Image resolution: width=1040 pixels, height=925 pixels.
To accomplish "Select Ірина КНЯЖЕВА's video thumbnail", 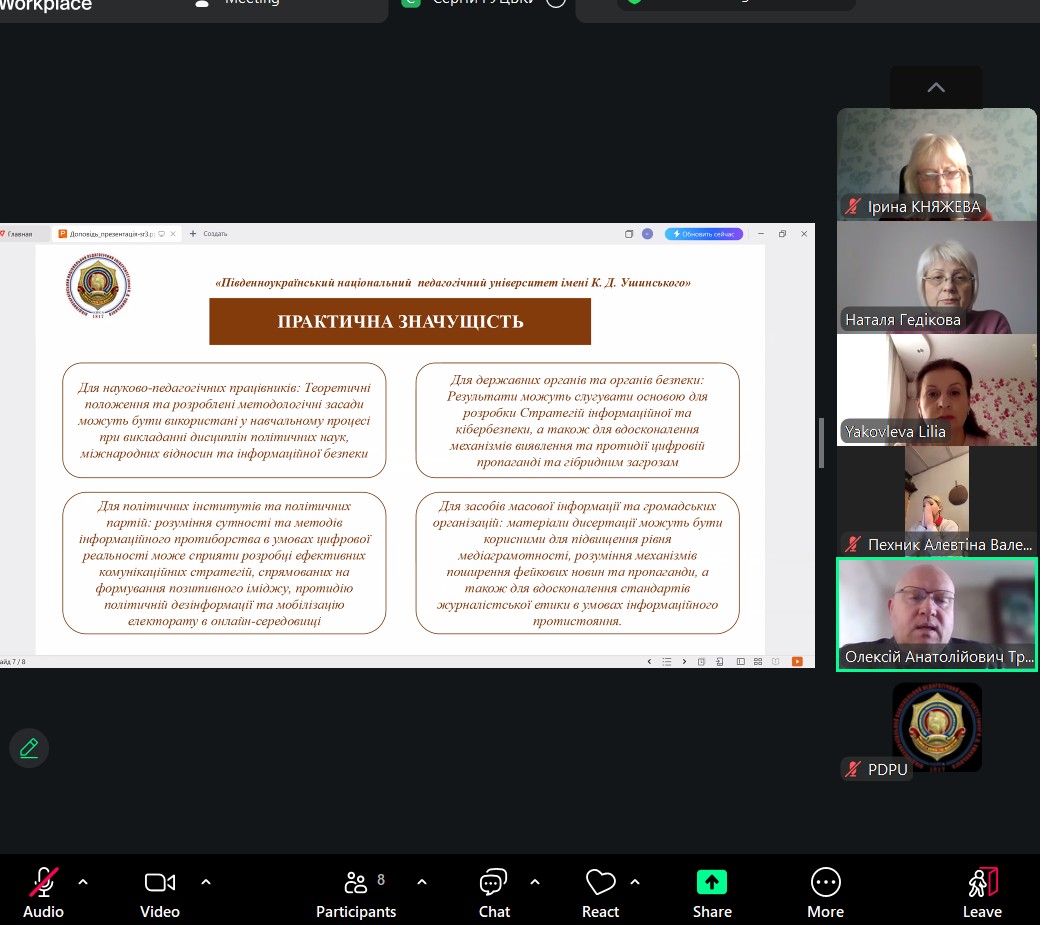I will tap(936, 163).
